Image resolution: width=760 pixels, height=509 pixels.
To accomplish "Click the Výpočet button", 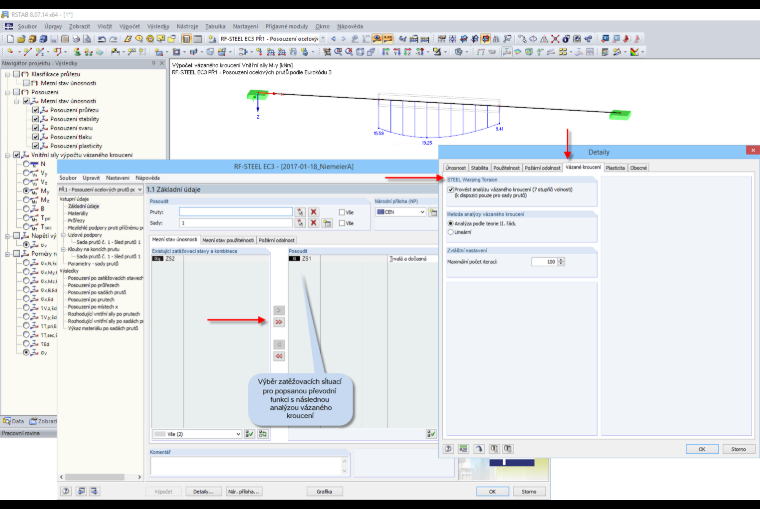I will tap(163, 491).
